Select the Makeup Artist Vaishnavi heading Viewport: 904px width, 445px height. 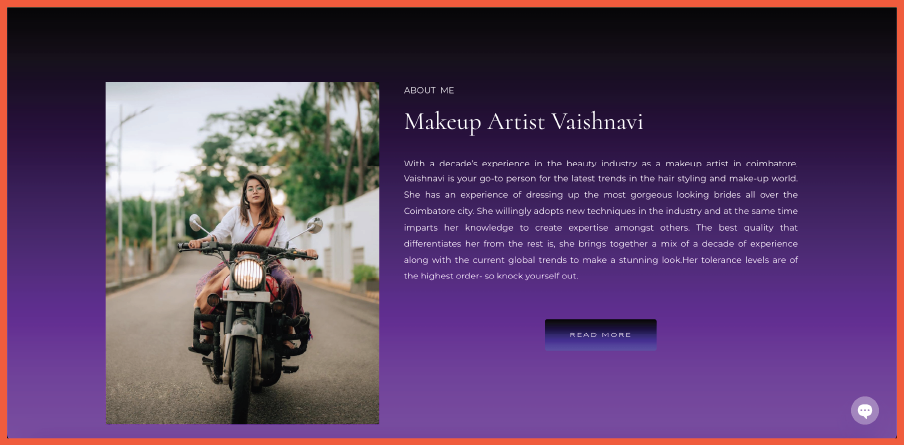523,122
